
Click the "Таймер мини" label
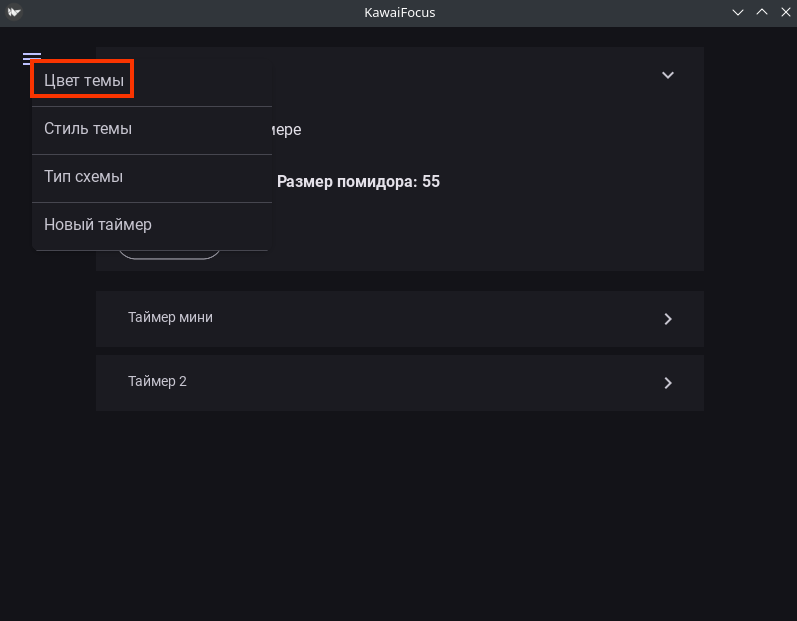(x=170, y=318)
